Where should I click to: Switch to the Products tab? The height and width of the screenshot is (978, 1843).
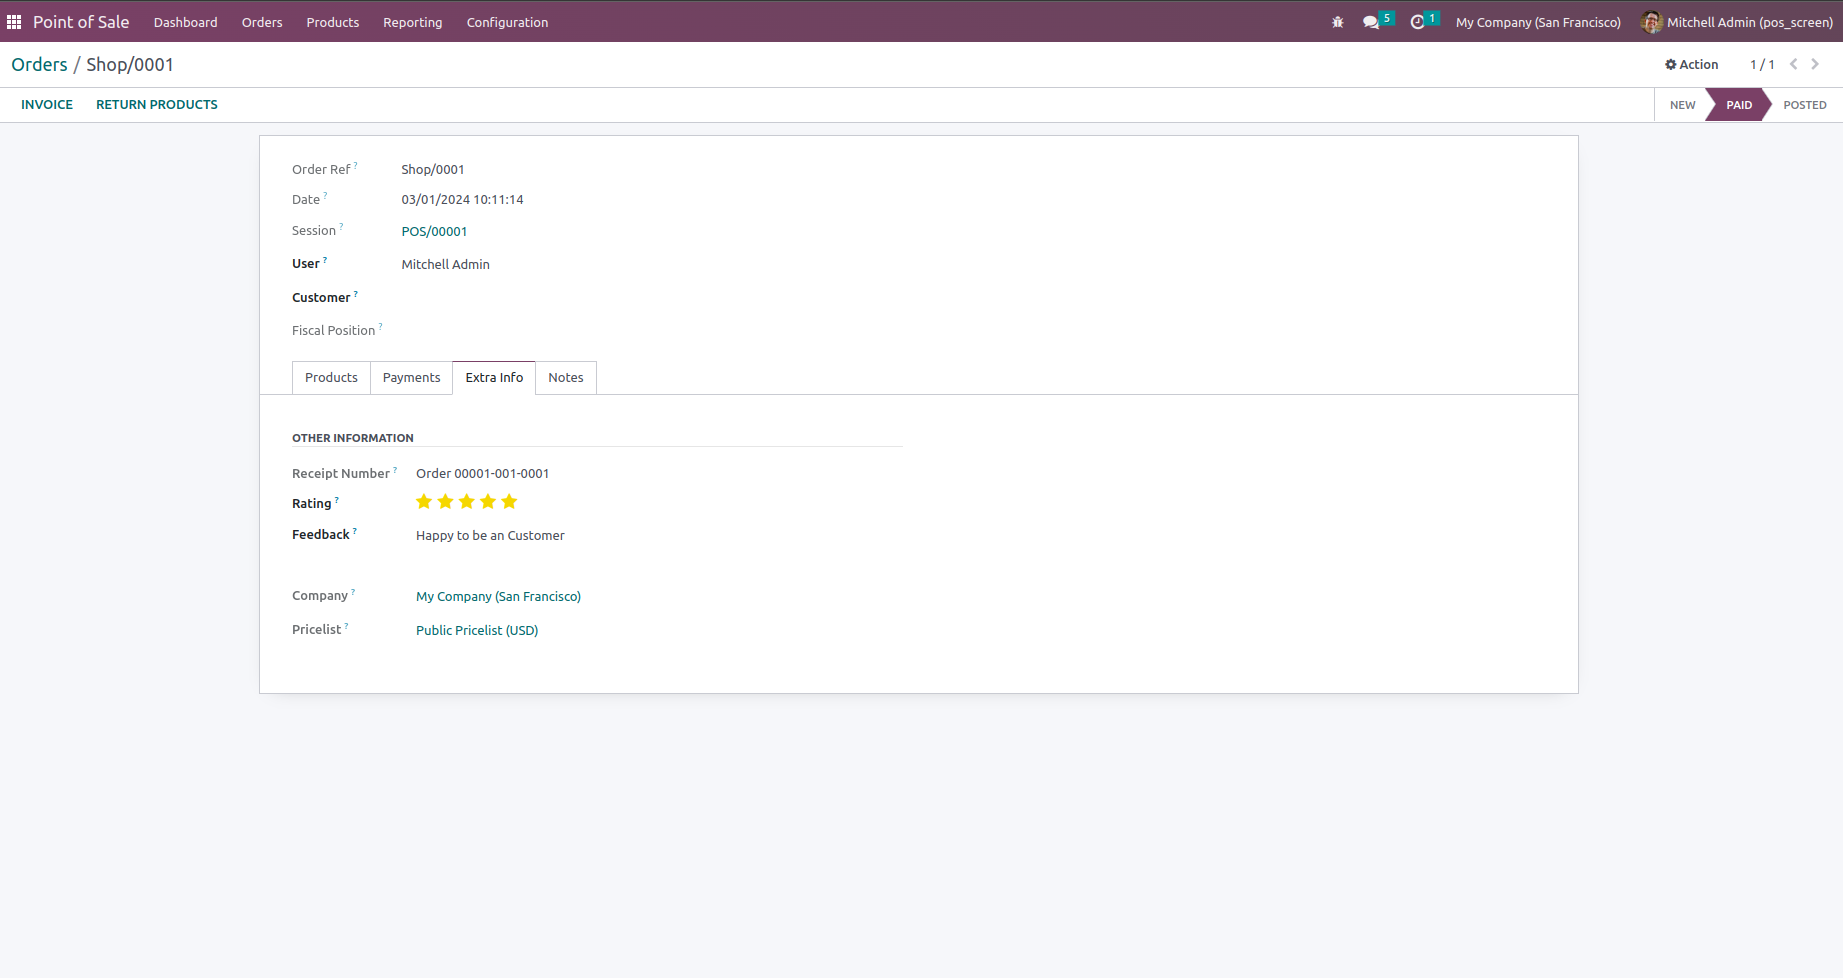[x=331, y=377]
